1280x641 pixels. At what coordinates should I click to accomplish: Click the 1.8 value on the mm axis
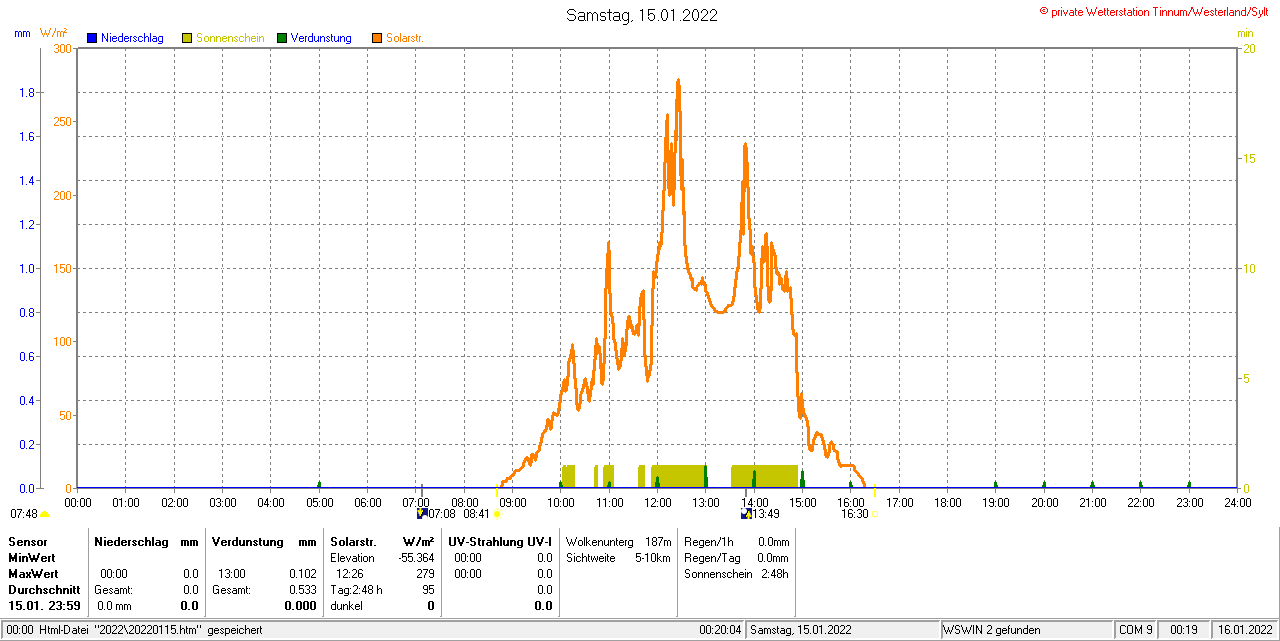(27, 93)
